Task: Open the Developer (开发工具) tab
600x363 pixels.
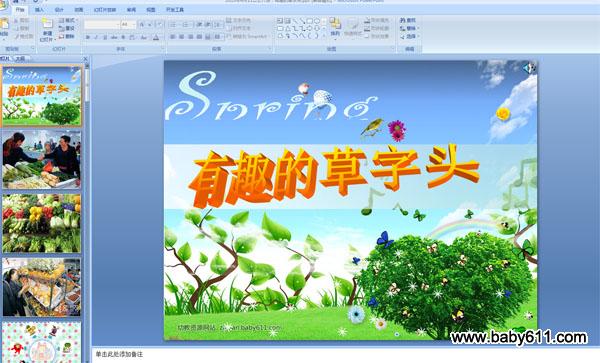Action: [x=174, y=10]
